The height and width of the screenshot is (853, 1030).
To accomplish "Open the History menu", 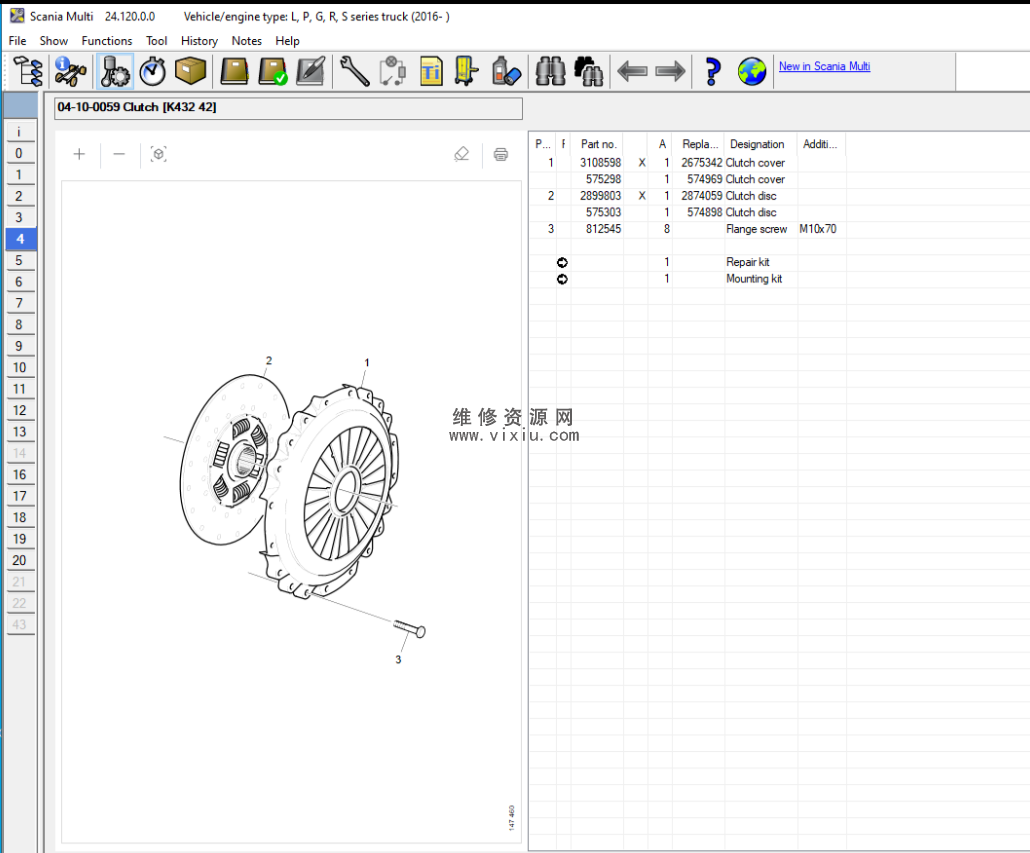I will tap(199, 41).
